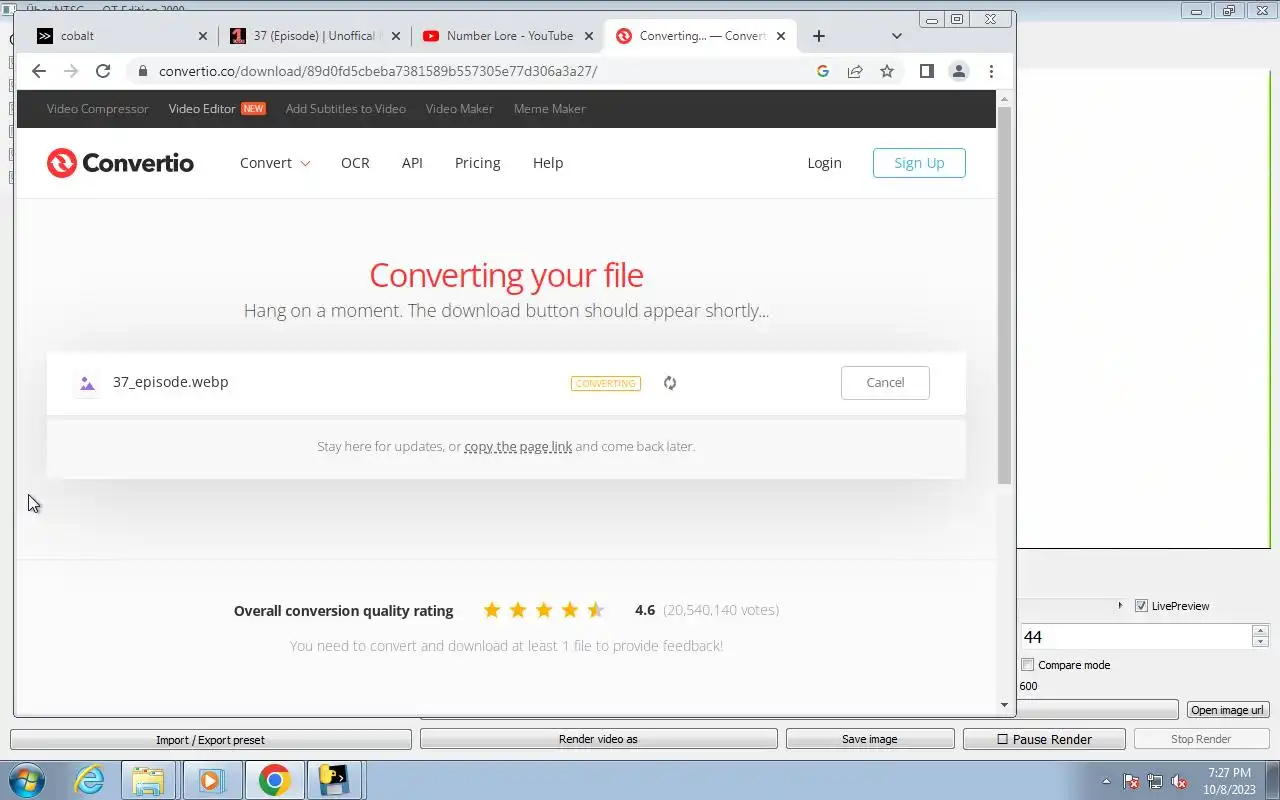Show hidden tray icons arrow
This screenshot has height=800, width=1280.
pyautogui.click(x=1106, y=782)
